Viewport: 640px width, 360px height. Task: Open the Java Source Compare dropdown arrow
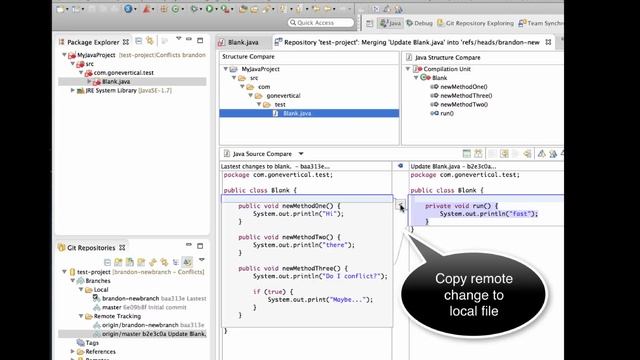[301, 154]
